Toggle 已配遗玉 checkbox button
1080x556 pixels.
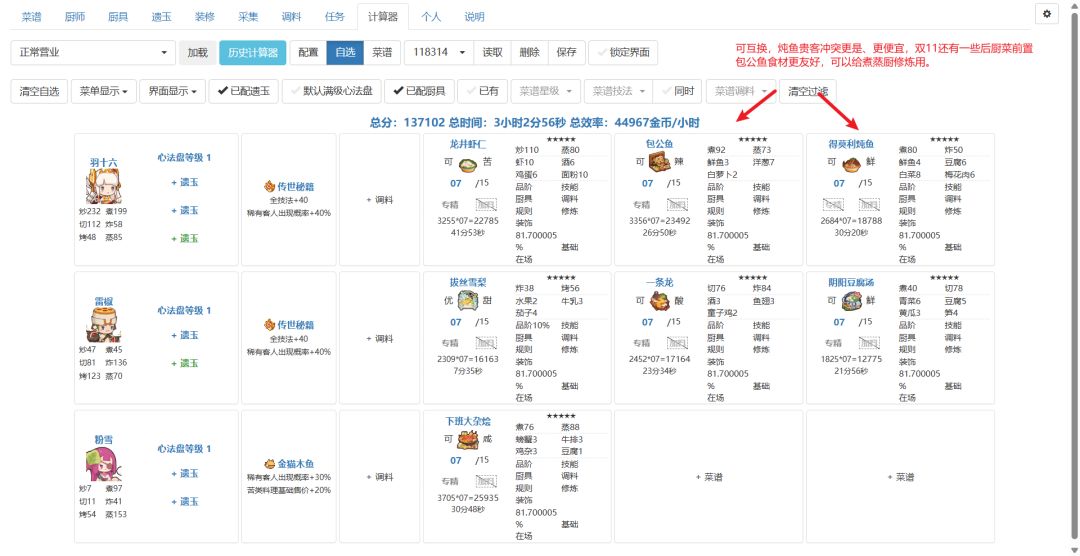coord(244,91)
